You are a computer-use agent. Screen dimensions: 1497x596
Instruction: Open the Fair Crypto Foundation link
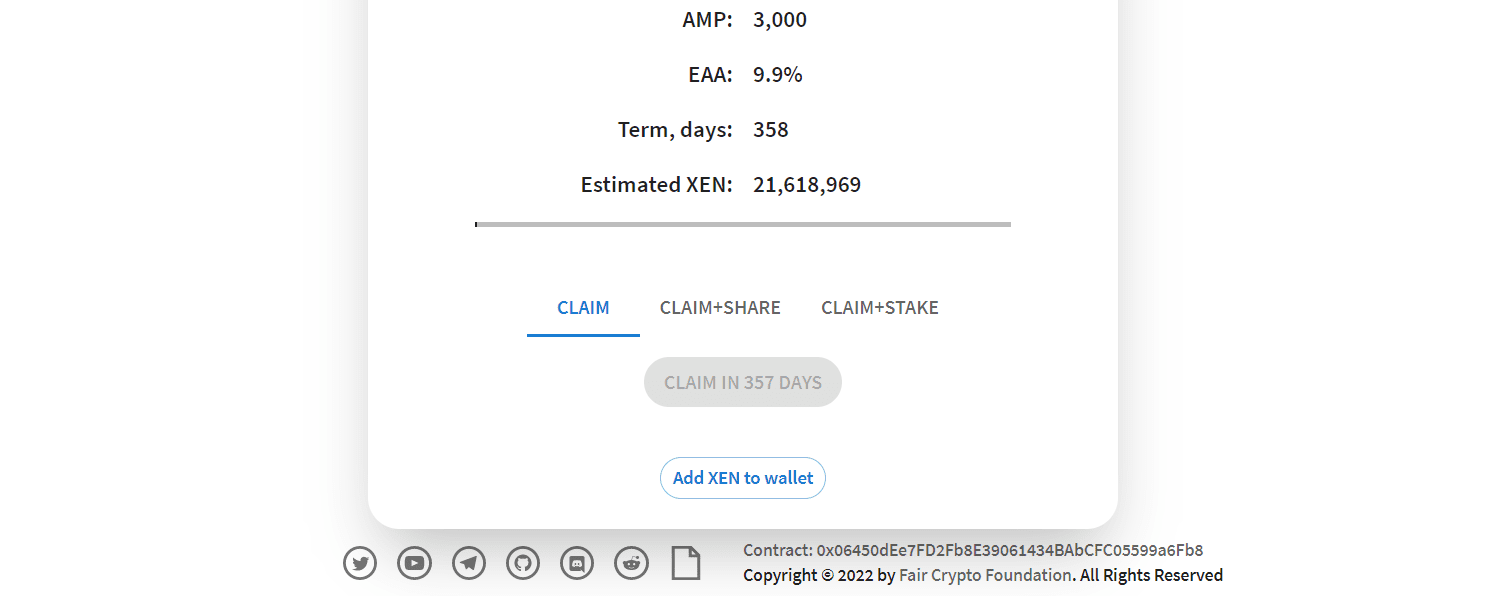[x=984, y=575]
